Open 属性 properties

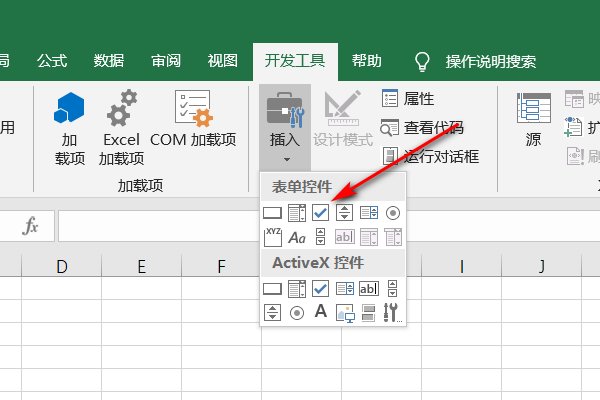(408, 99)
